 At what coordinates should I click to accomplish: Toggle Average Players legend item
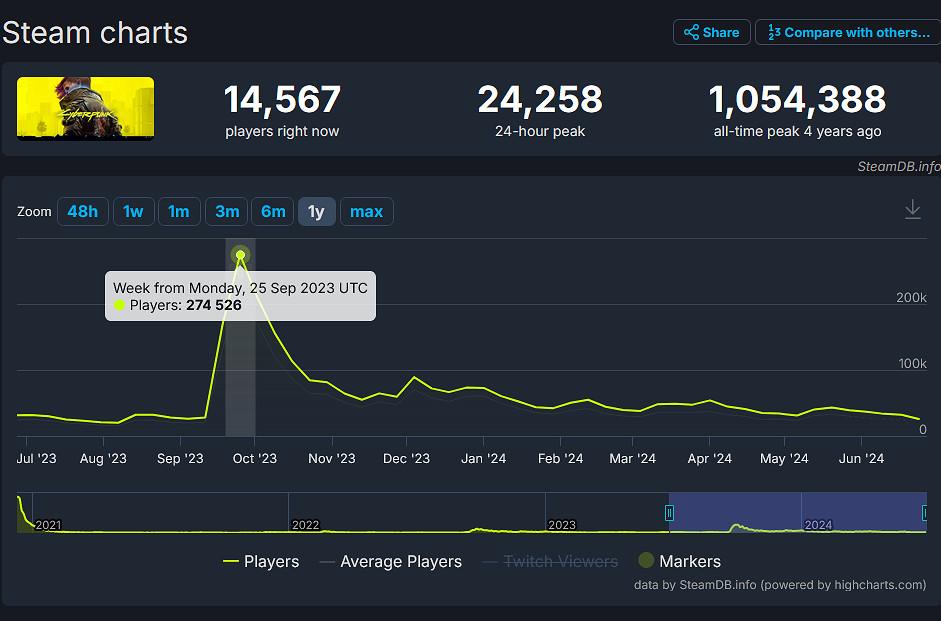pyautogui.click(x=390, y=562)
